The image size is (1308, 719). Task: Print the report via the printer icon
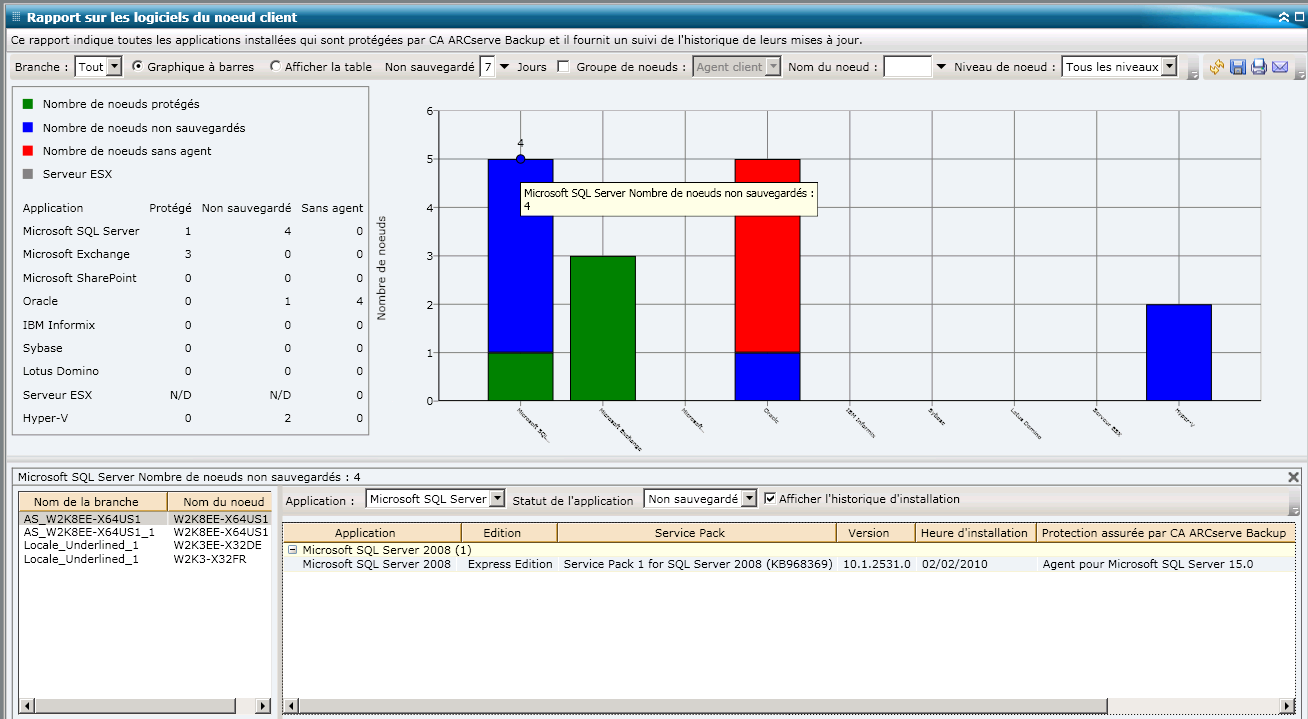pos(1258,67)
